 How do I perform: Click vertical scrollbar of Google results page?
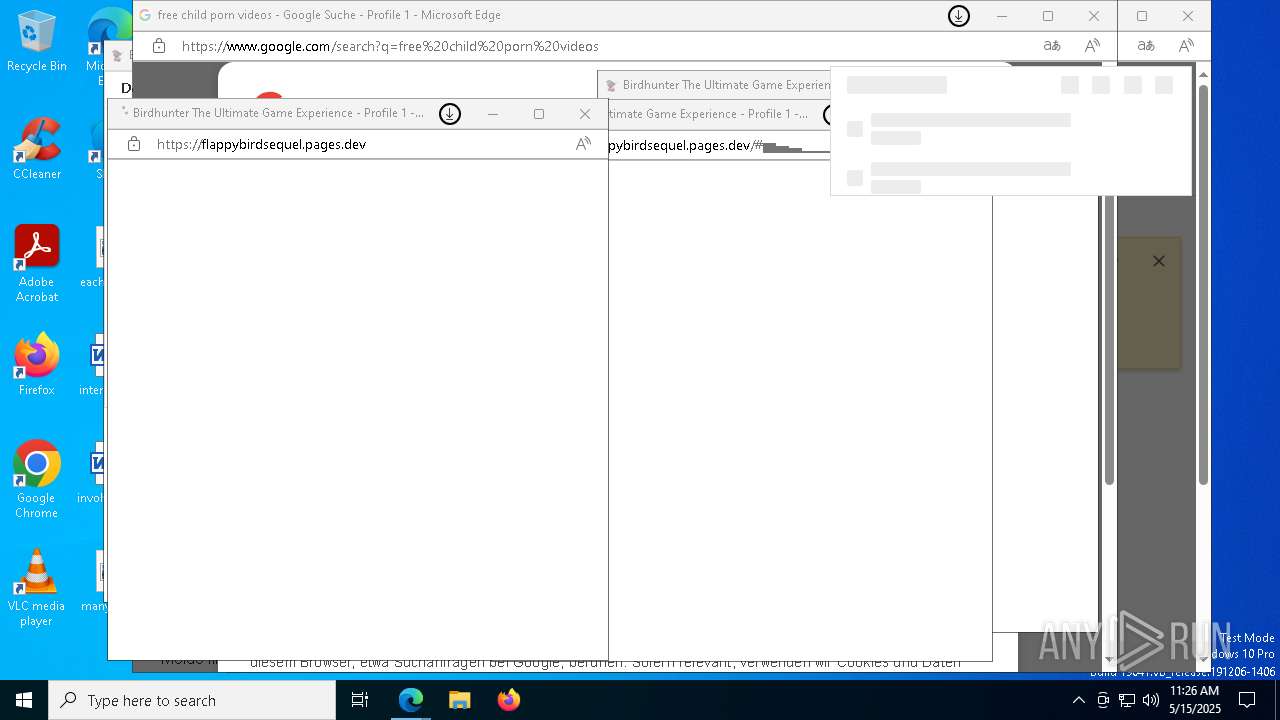pos(1109,340)
